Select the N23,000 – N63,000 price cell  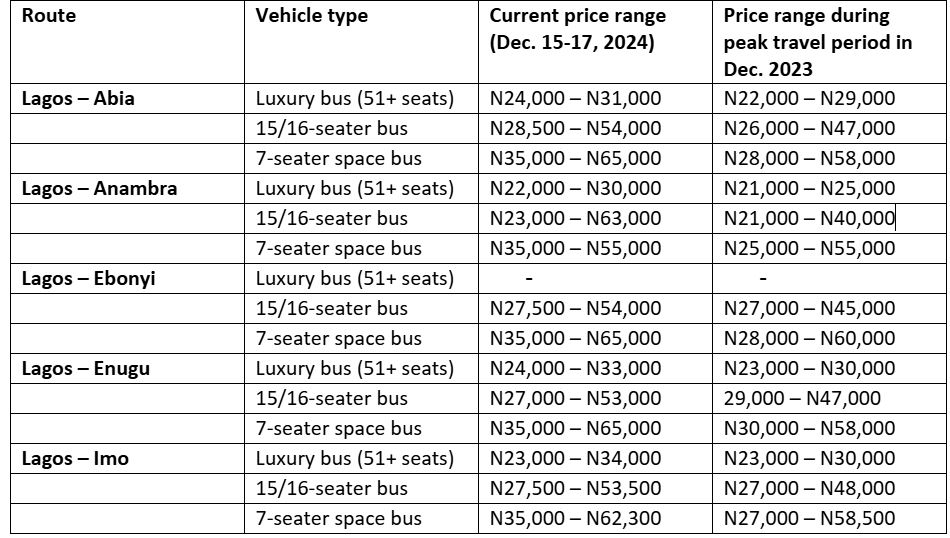575,218
